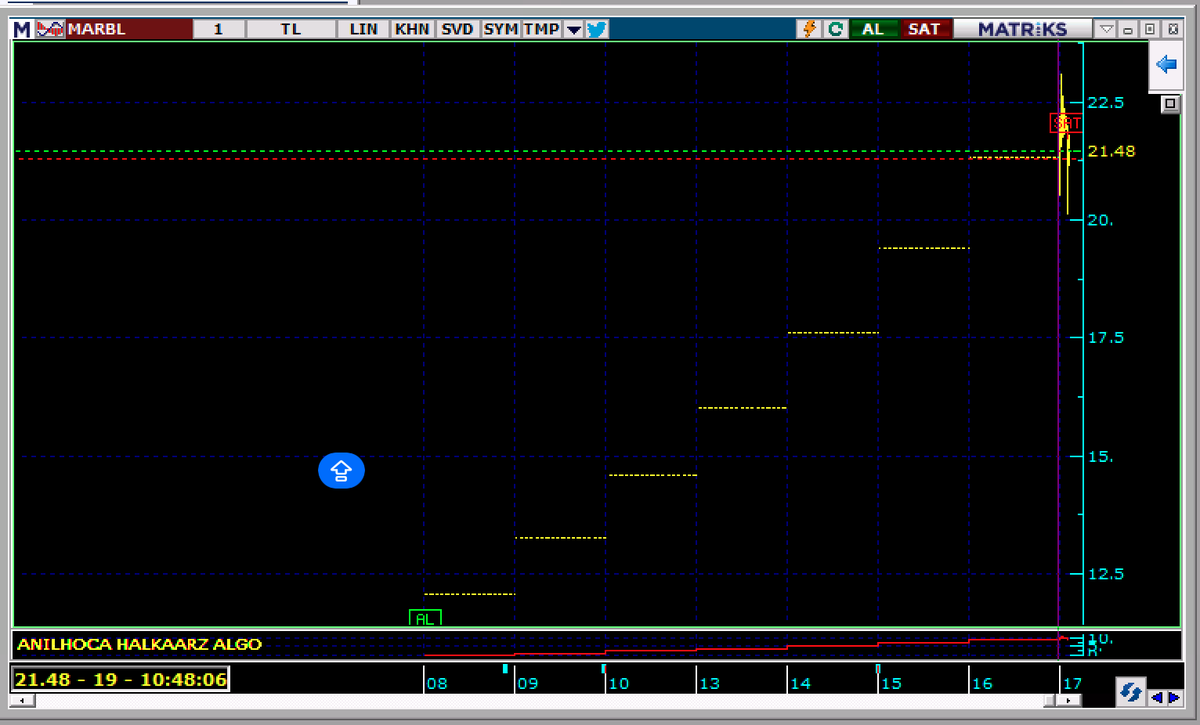Click the 21.48 price label

(1112, 151)
